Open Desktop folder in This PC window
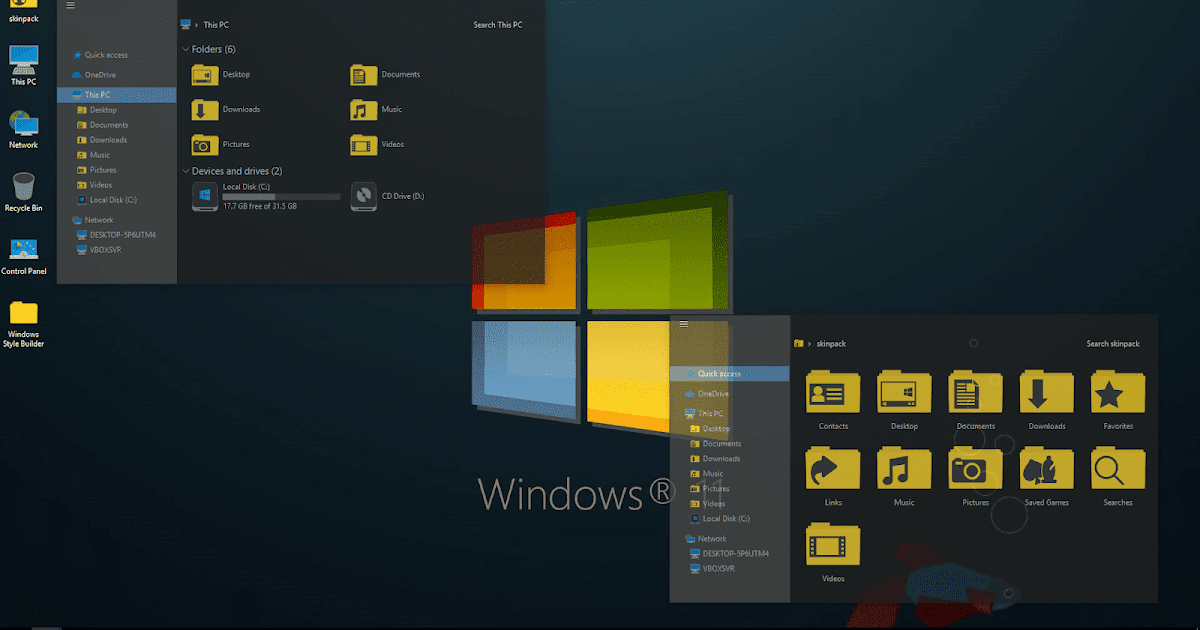 [x=206, y=74]
